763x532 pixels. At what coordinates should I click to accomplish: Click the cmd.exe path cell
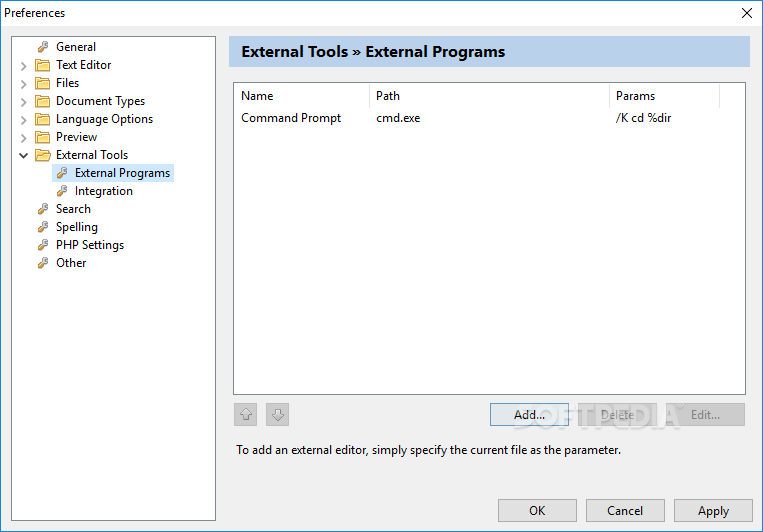398,118
